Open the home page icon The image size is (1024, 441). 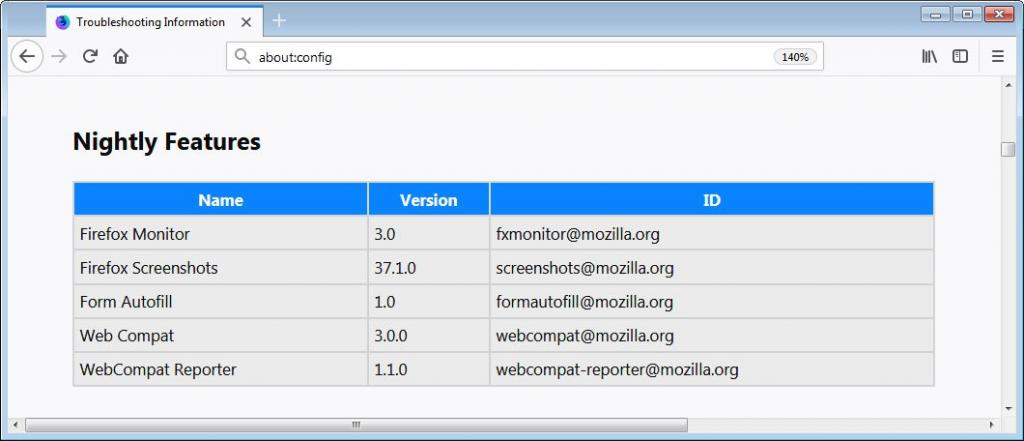point(120,56)
